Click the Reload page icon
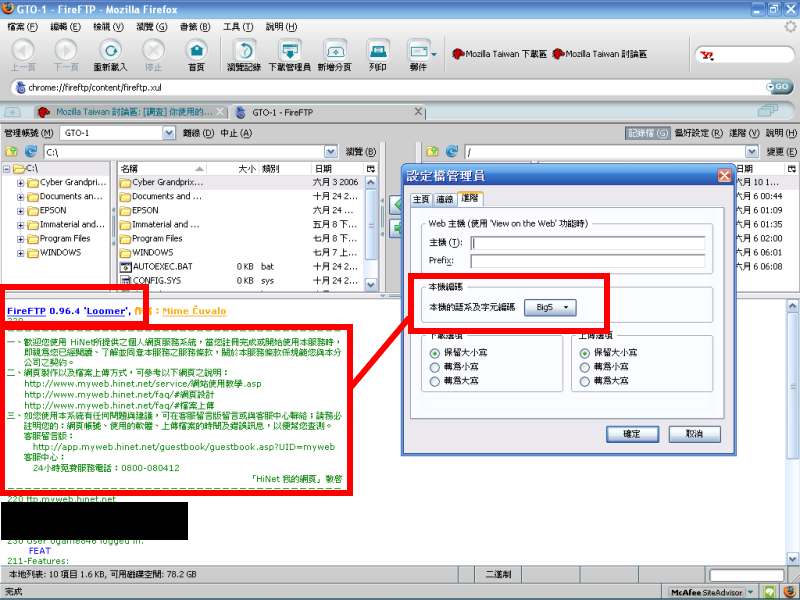The height and width of the screenshot is (600, 800). [110, 51]
